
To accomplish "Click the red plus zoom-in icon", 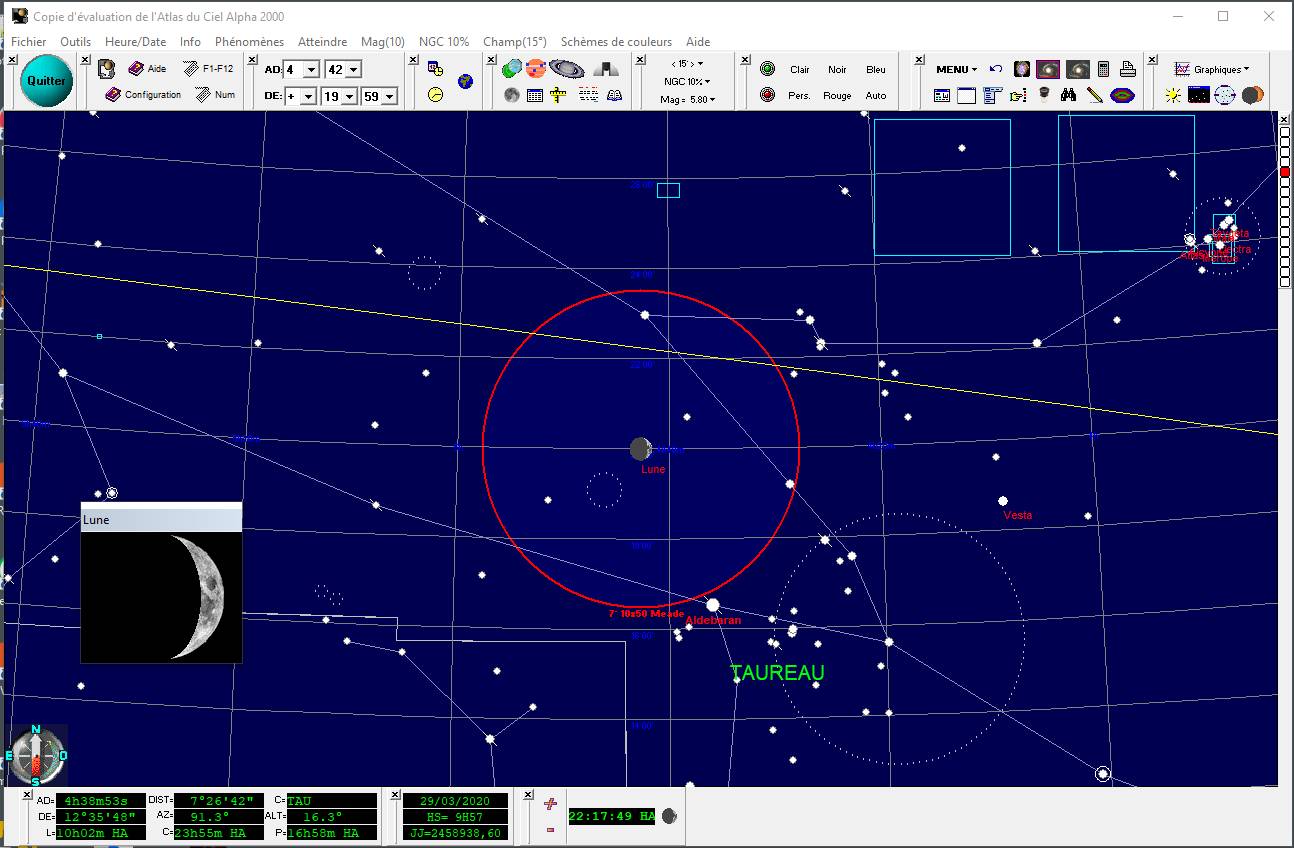I will [549, 803].
